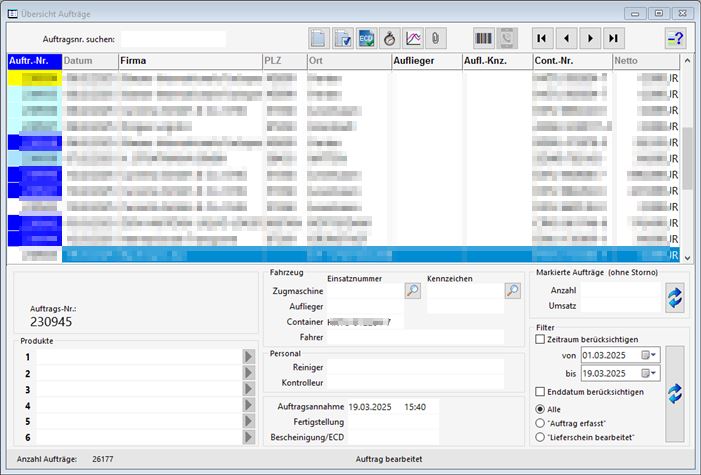The image size is (701, 475).
Task: Sort by the Firma column header
Action: pyautogui.click(x=188, y=61)
